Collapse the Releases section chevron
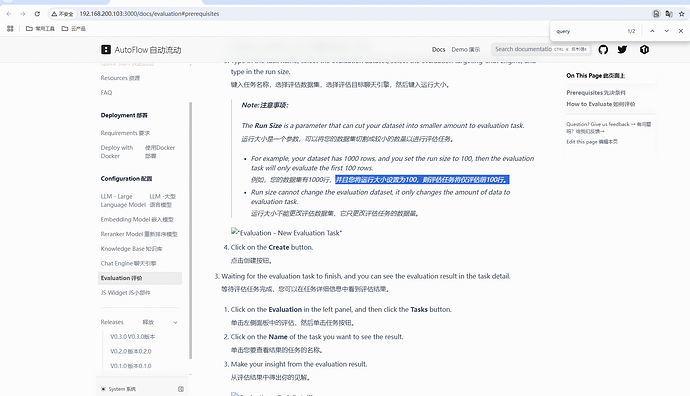The height and width of the screenshot is (396, 690). pyautogui.click(x=175, y=323)
